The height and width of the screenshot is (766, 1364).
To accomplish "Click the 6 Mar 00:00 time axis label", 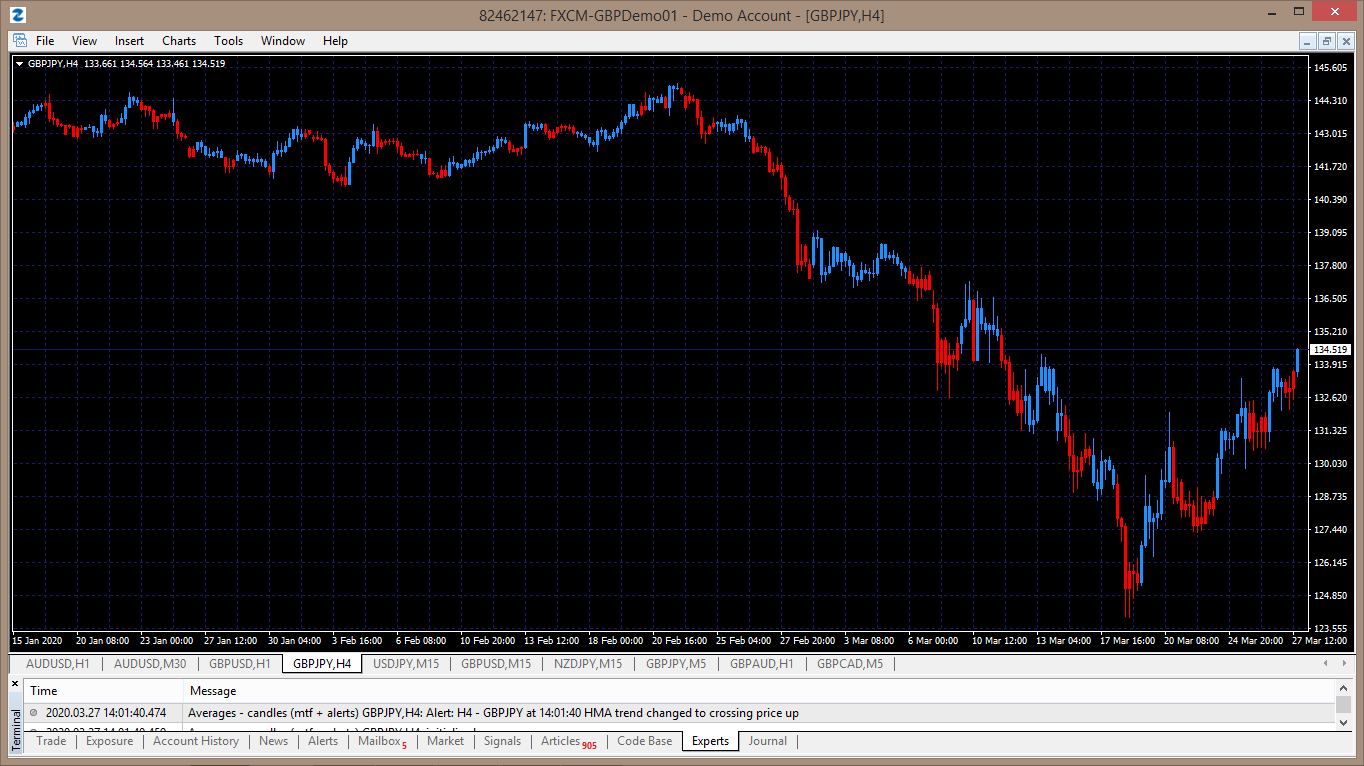I will click(x=932, y=640).
